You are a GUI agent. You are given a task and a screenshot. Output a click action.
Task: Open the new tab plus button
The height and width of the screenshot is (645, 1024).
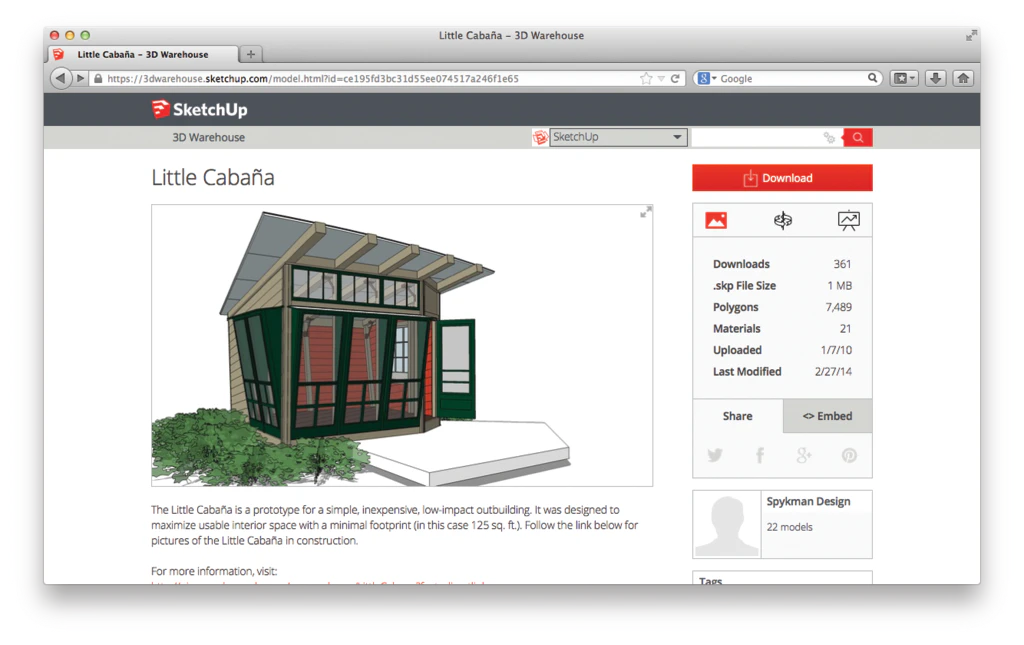(251, 54)
